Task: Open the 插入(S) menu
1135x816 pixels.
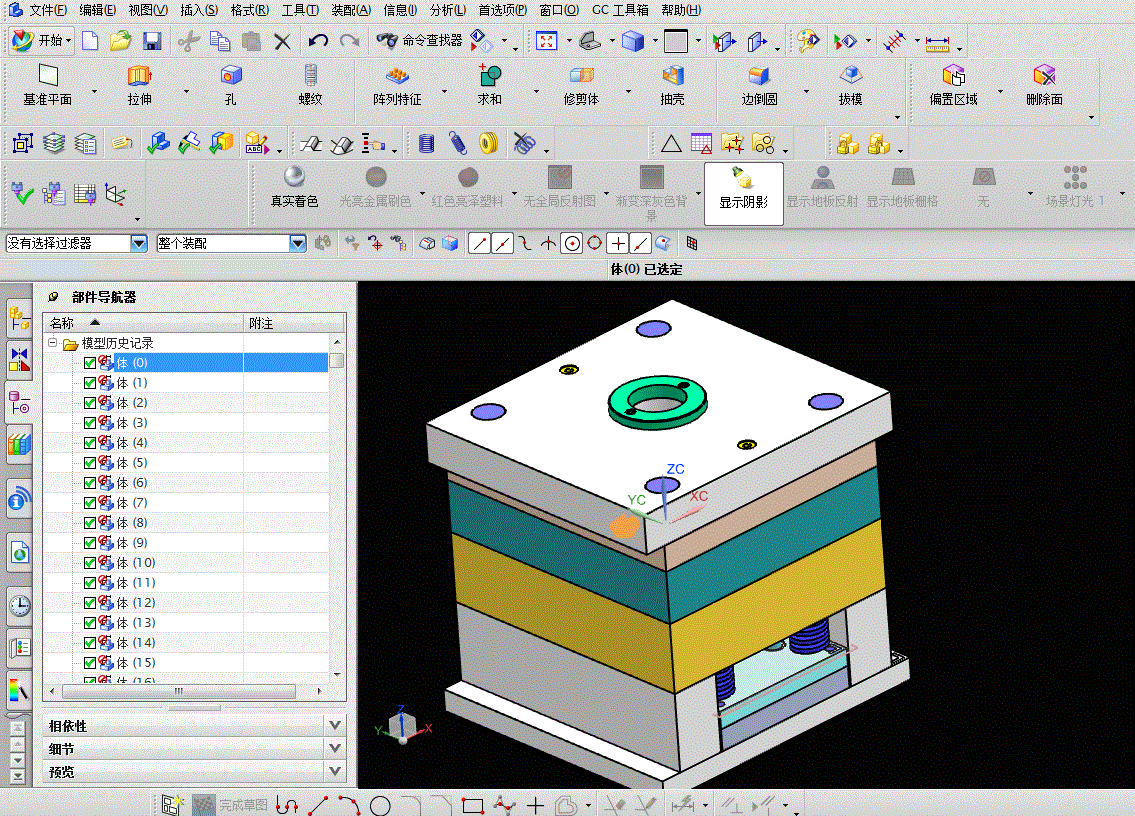Action: 199,10
